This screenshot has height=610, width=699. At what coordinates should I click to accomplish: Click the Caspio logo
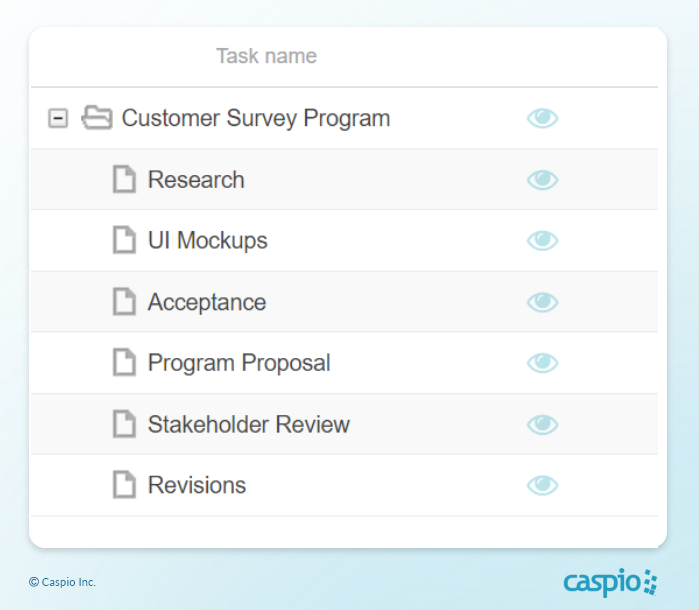610,581
